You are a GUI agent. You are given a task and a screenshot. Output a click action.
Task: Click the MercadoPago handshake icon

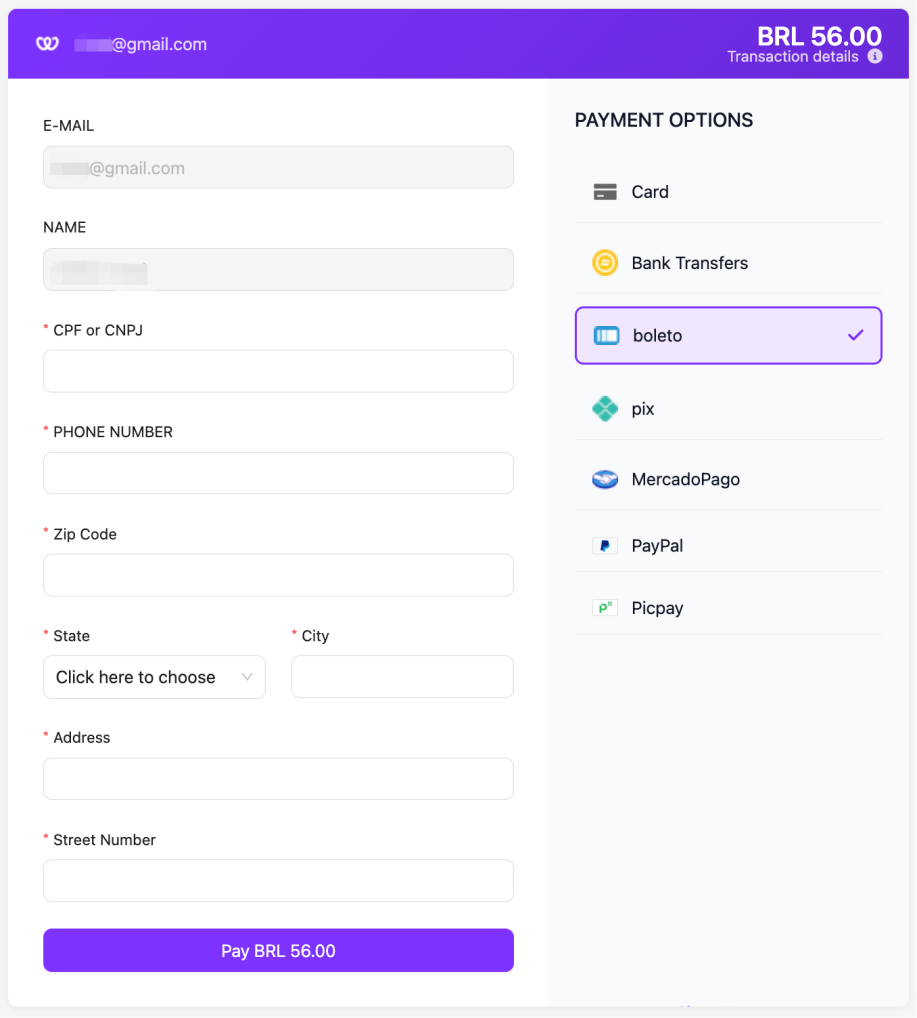pyautogui.click(x=605, y=480)
